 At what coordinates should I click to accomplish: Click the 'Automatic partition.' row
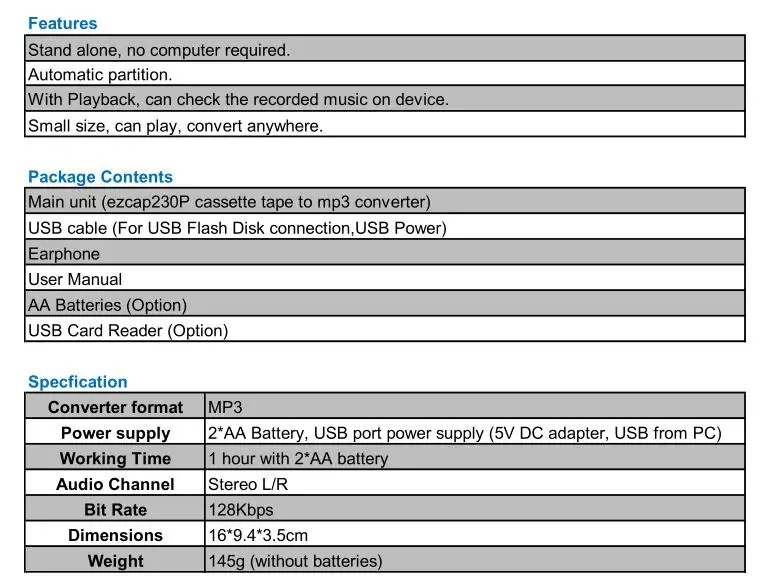point(384,74)
